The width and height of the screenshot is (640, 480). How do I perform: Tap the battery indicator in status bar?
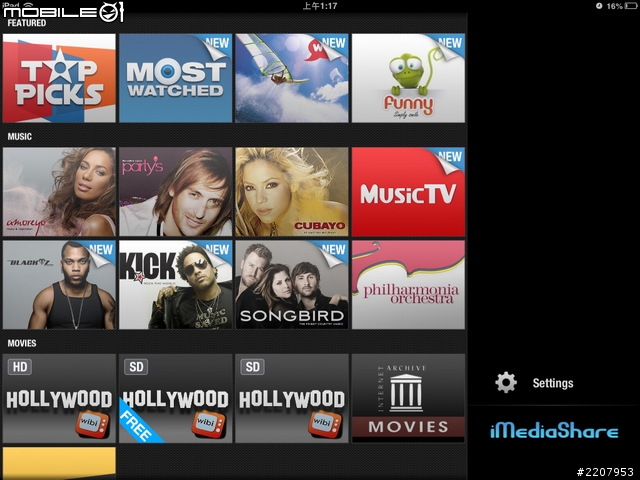coord(630,6)
